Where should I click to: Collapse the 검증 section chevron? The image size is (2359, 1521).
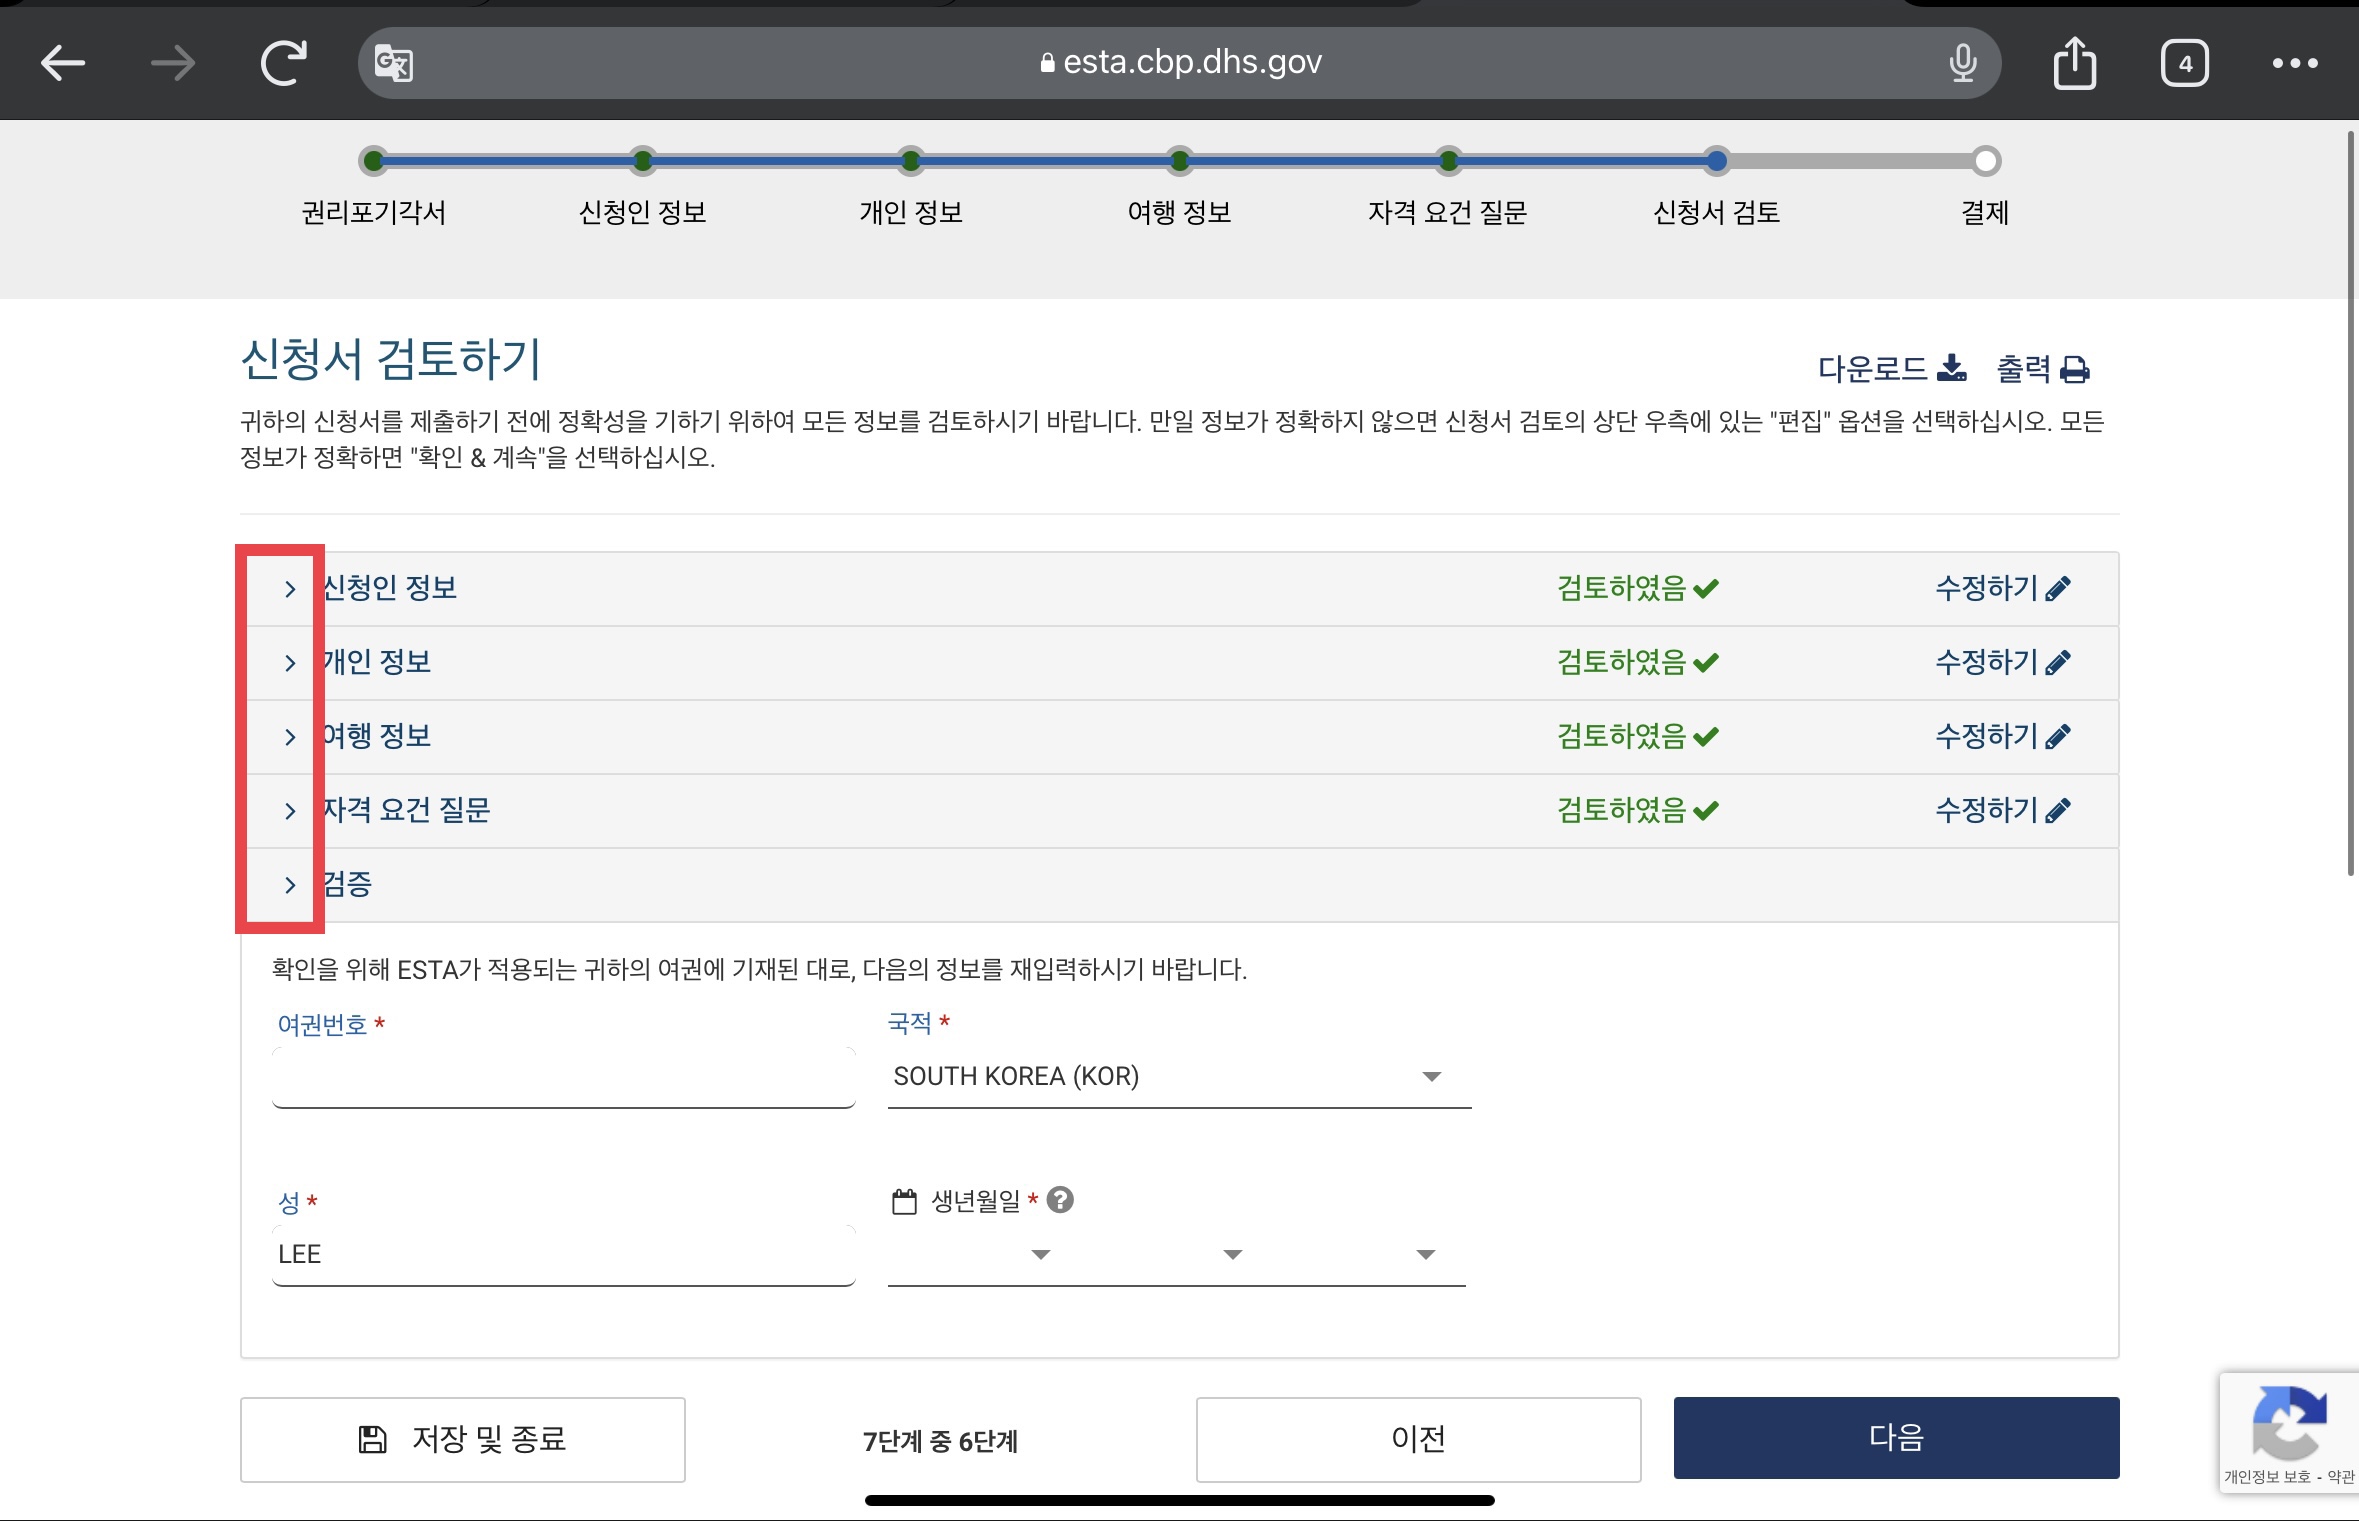(290, 885)
